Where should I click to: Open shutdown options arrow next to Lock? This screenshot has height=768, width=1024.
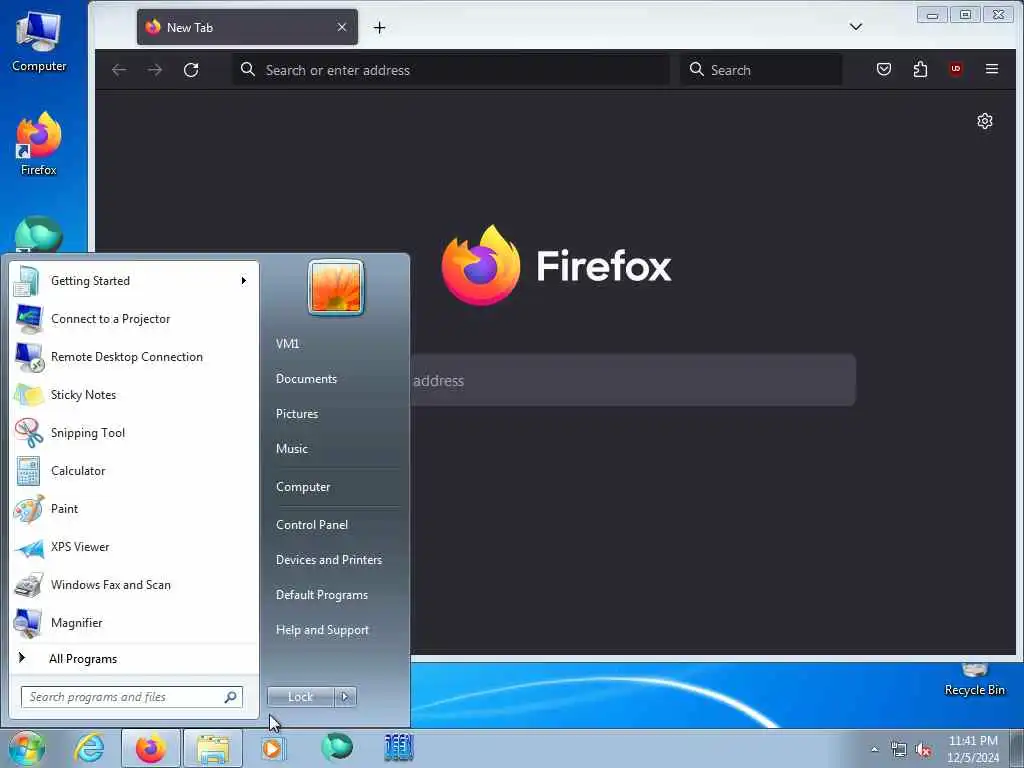(x=345, y=697)
